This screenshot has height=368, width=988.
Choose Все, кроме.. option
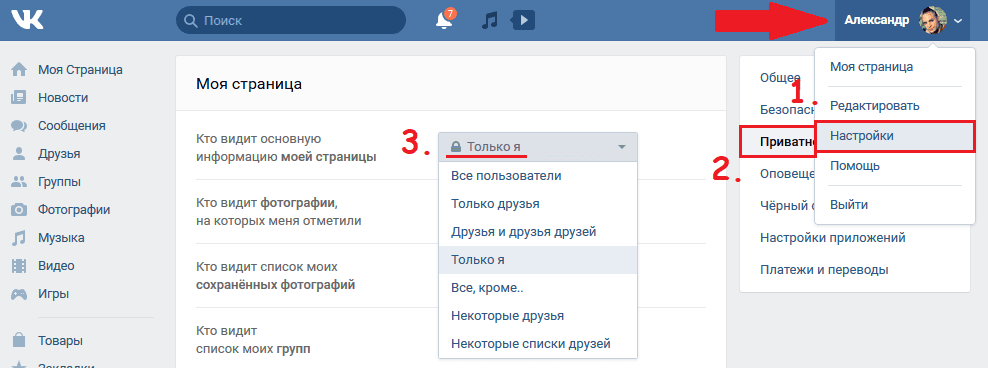(537, 288)
